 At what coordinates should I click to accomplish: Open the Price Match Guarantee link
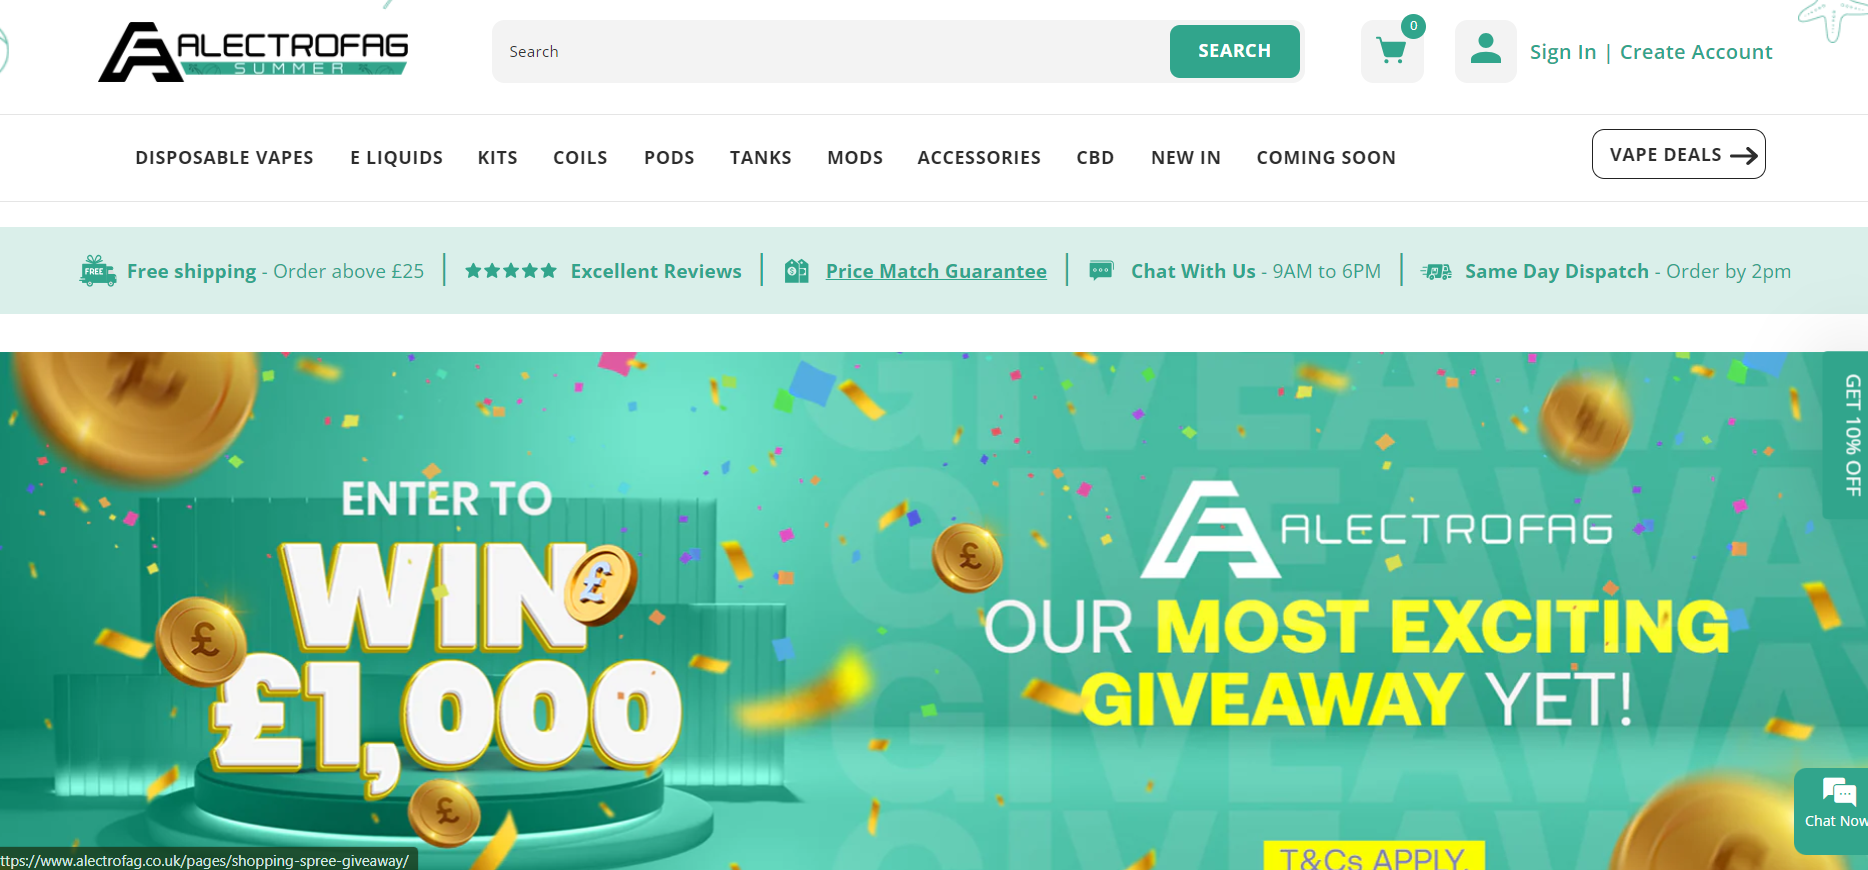[x=936, y=271]
